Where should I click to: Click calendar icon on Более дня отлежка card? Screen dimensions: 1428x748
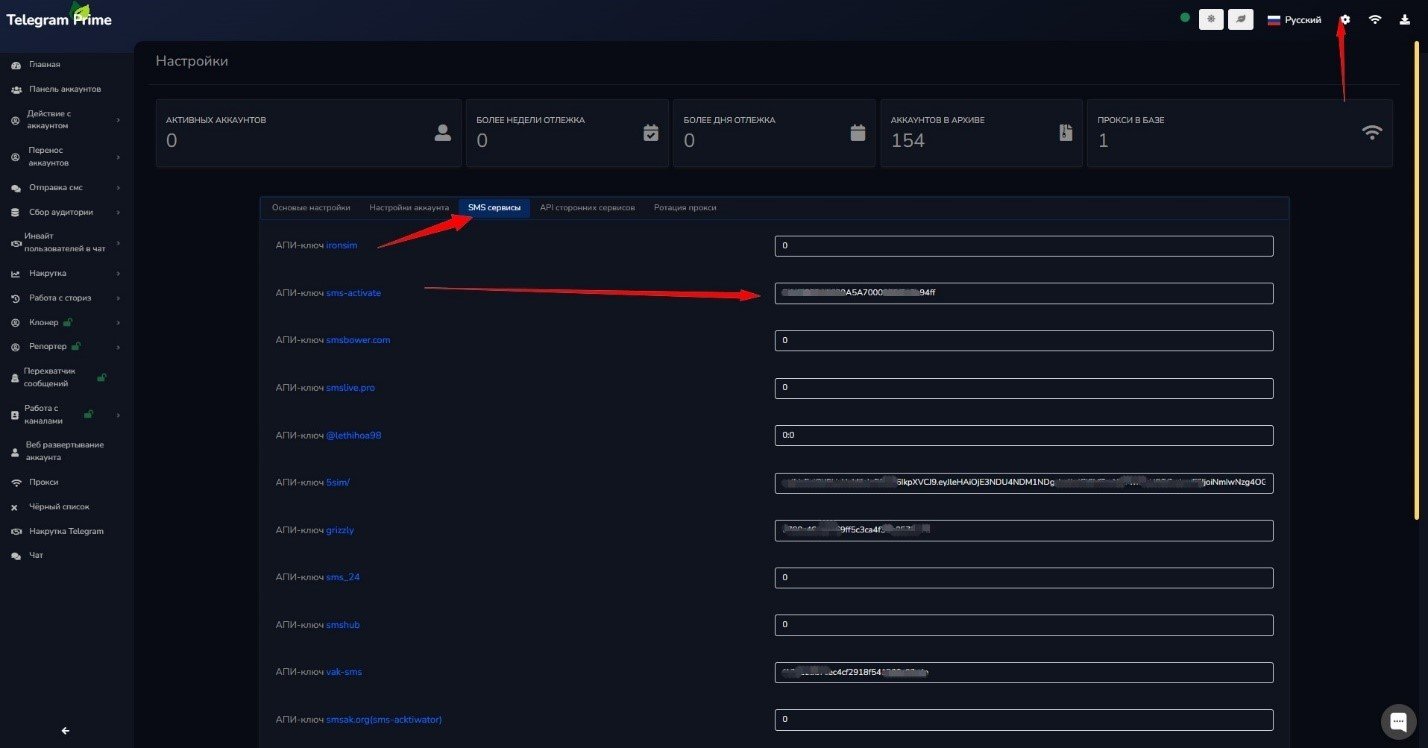pos(858,132)
